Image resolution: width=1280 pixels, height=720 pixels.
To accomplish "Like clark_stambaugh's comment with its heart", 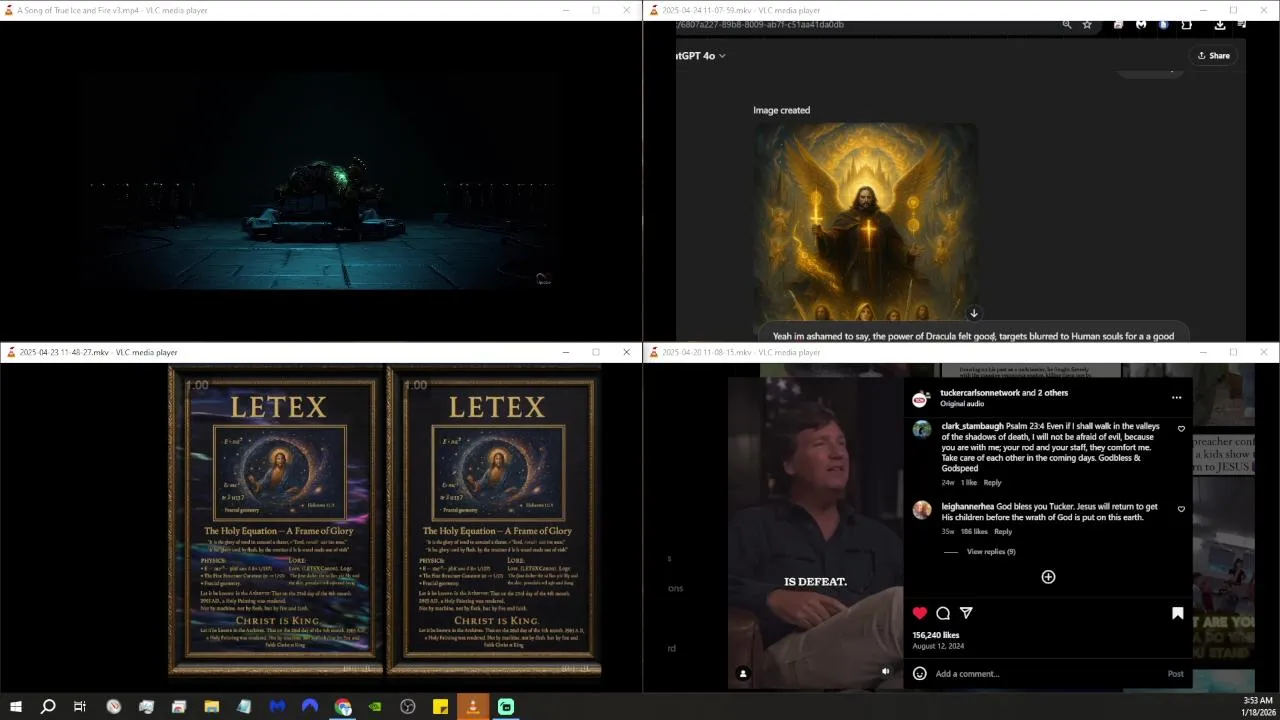I will tap(1181, 429).
